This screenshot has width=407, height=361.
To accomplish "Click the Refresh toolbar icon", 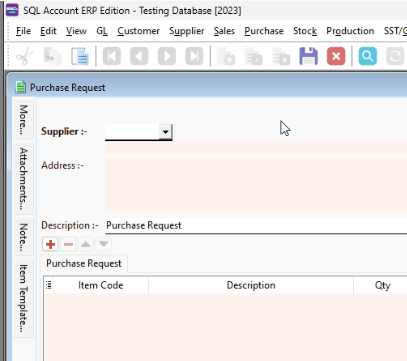I will click(x=395, y=56).
